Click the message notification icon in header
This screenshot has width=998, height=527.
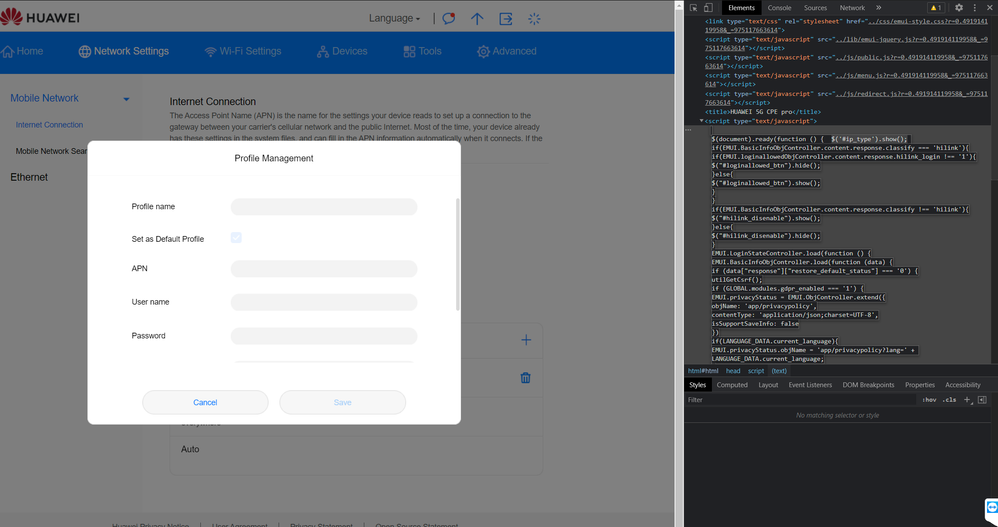(449, 18)
